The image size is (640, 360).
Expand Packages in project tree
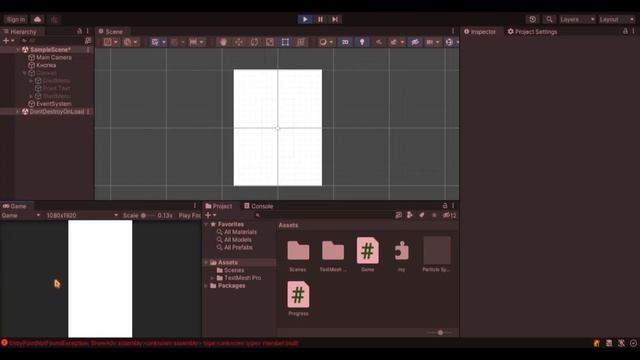point(206,286)
